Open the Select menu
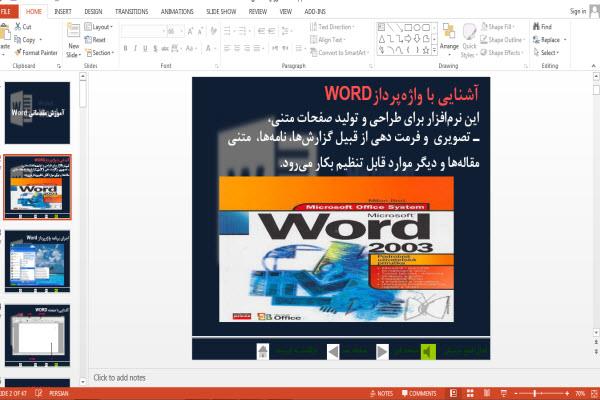The image size is (600, 400). (x=546, y=53)
